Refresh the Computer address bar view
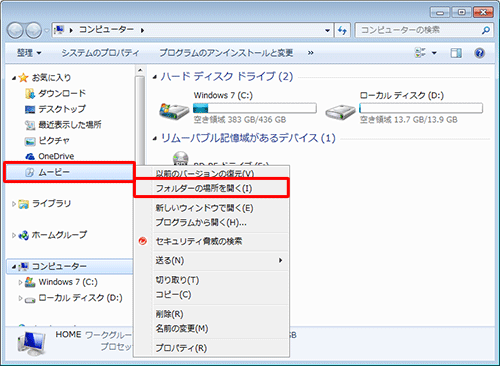500x366 pixels. click(342, 31)
